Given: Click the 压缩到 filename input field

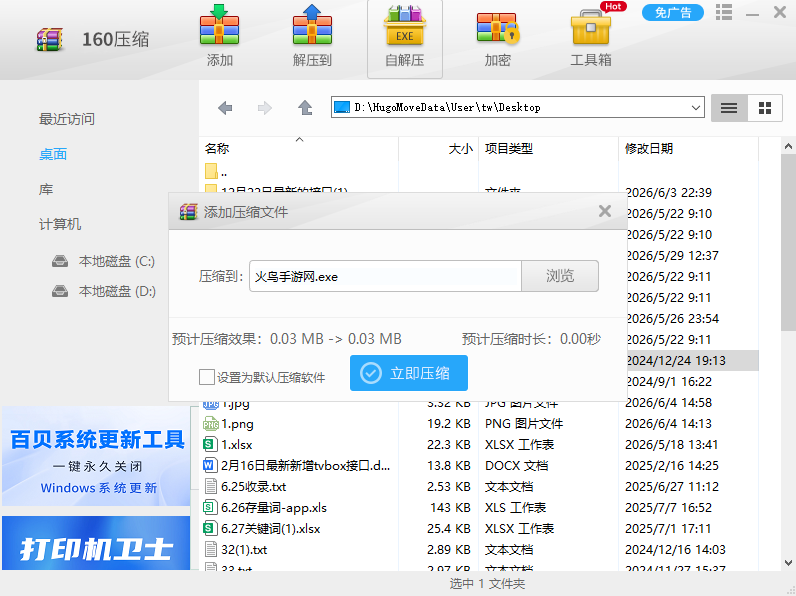Looking at the screenshot, I should pyautogui.click(x=385, y=276).
